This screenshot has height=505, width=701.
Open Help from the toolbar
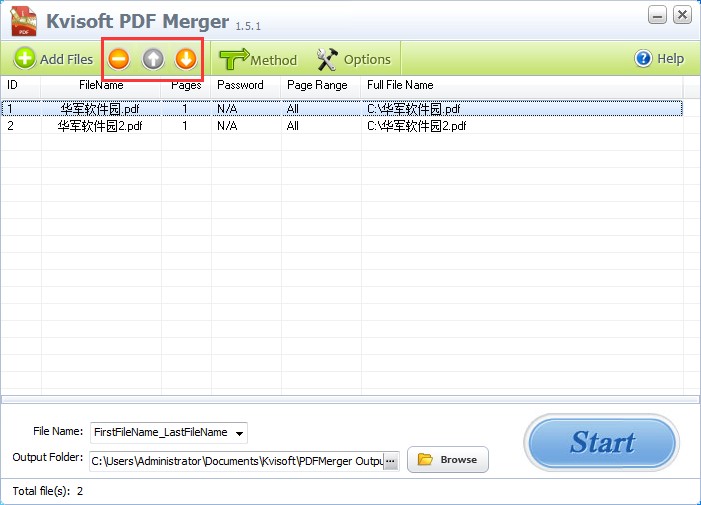tap(659, 59)
